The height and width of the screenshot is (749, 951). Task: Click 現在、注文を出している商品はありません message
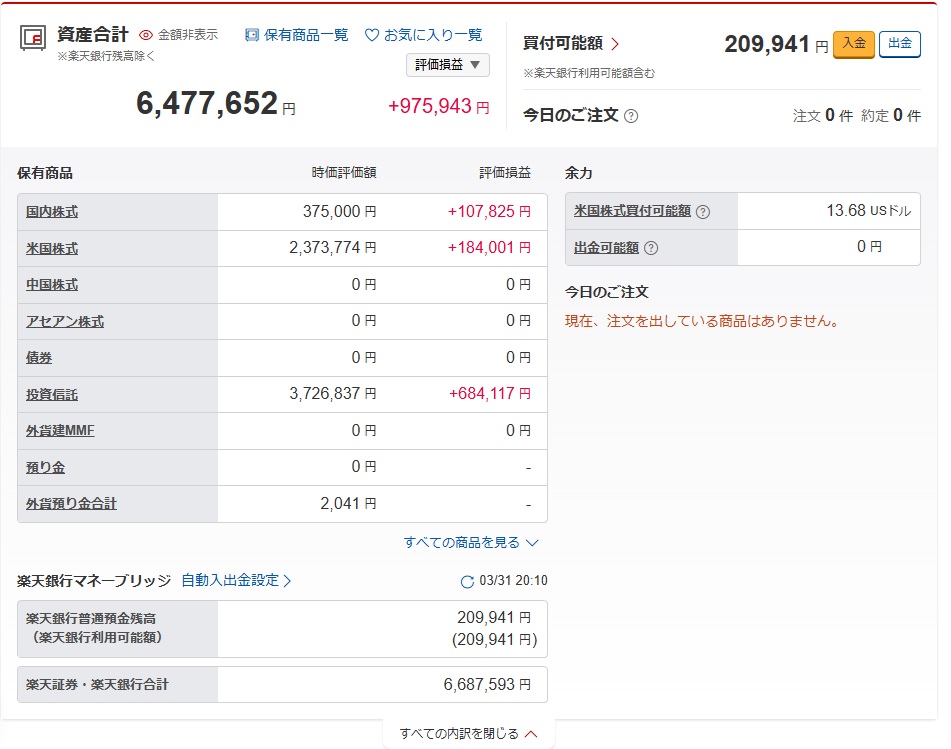(x=702, y=321)
